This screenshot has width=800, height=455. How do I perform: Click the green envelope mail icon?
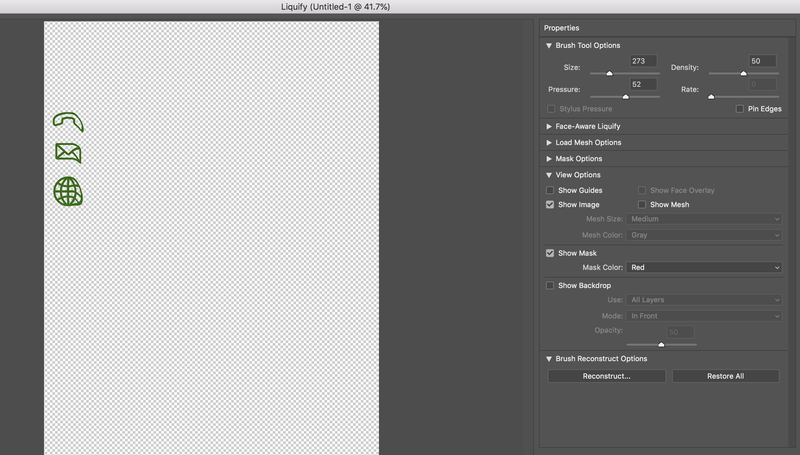[x=68, y=153]
